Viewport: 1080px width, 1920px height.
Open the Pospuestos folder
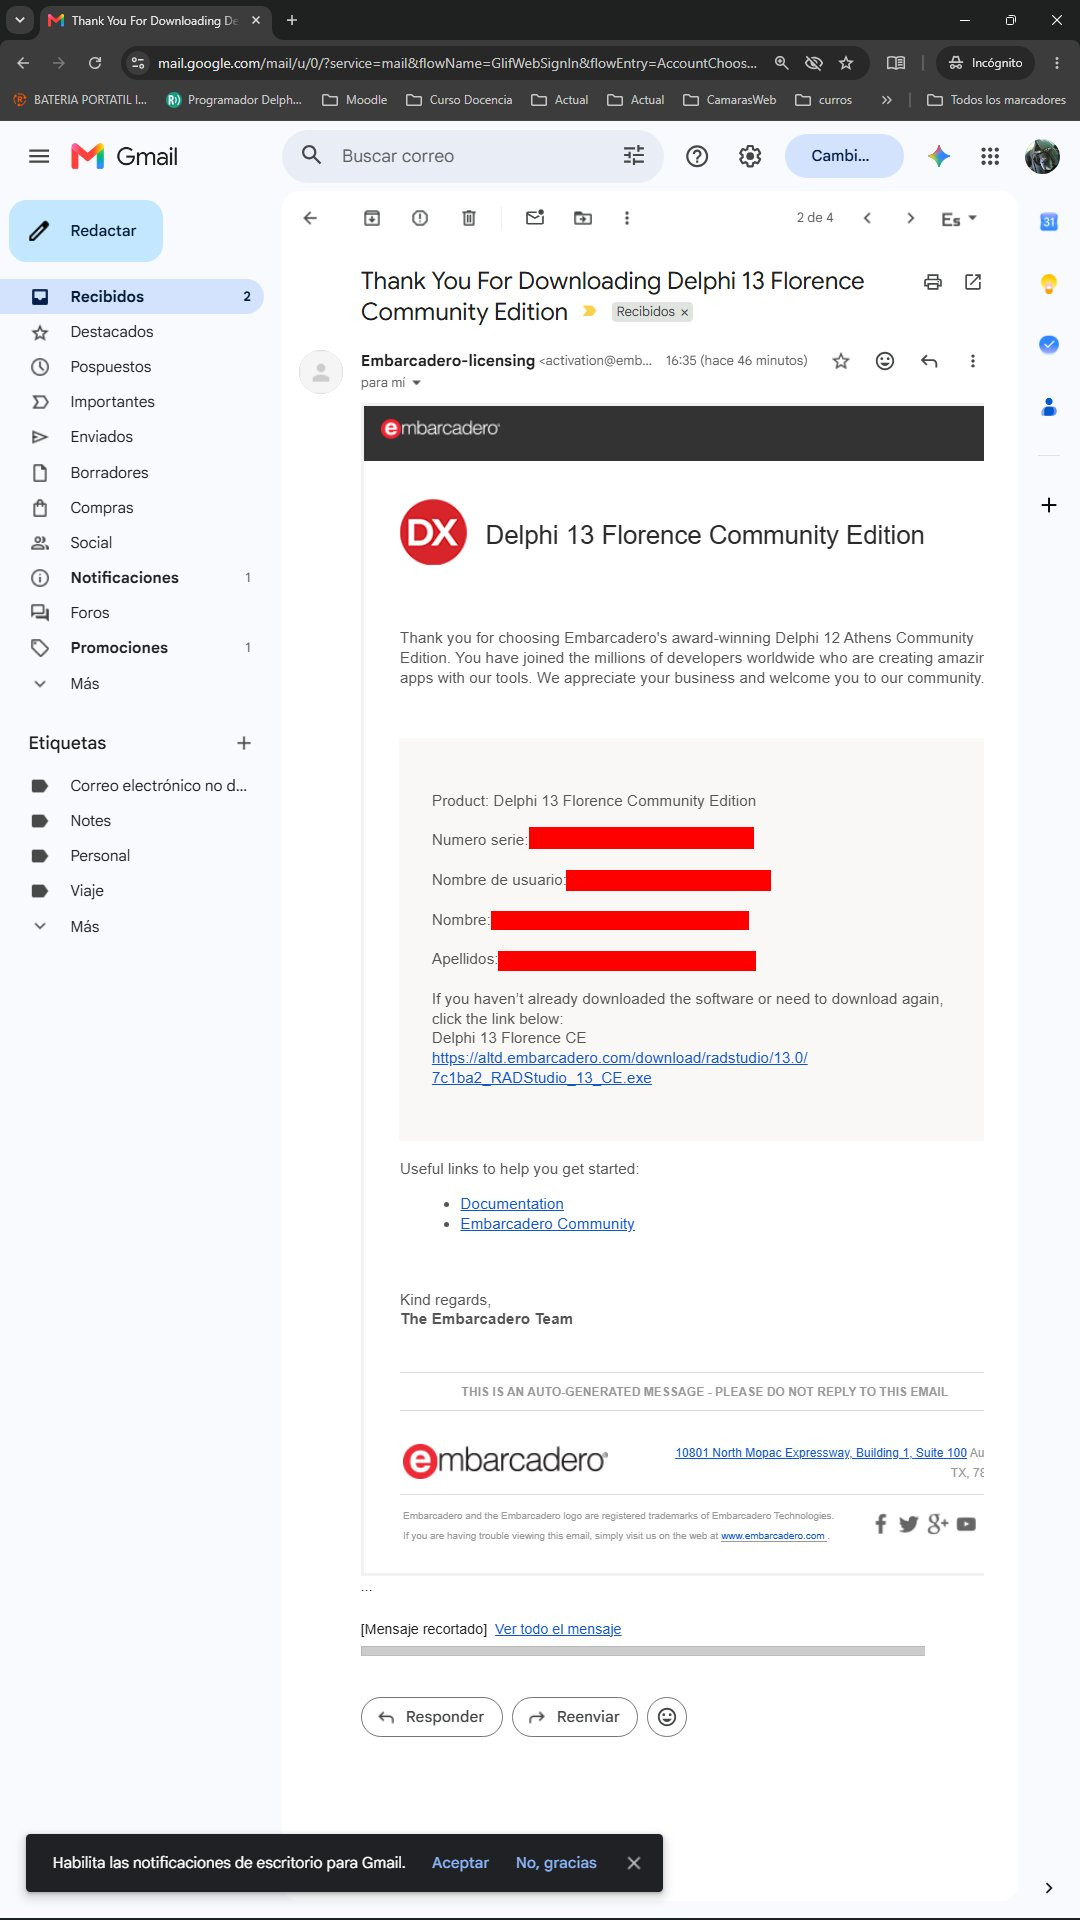click(x=132, y=367)
